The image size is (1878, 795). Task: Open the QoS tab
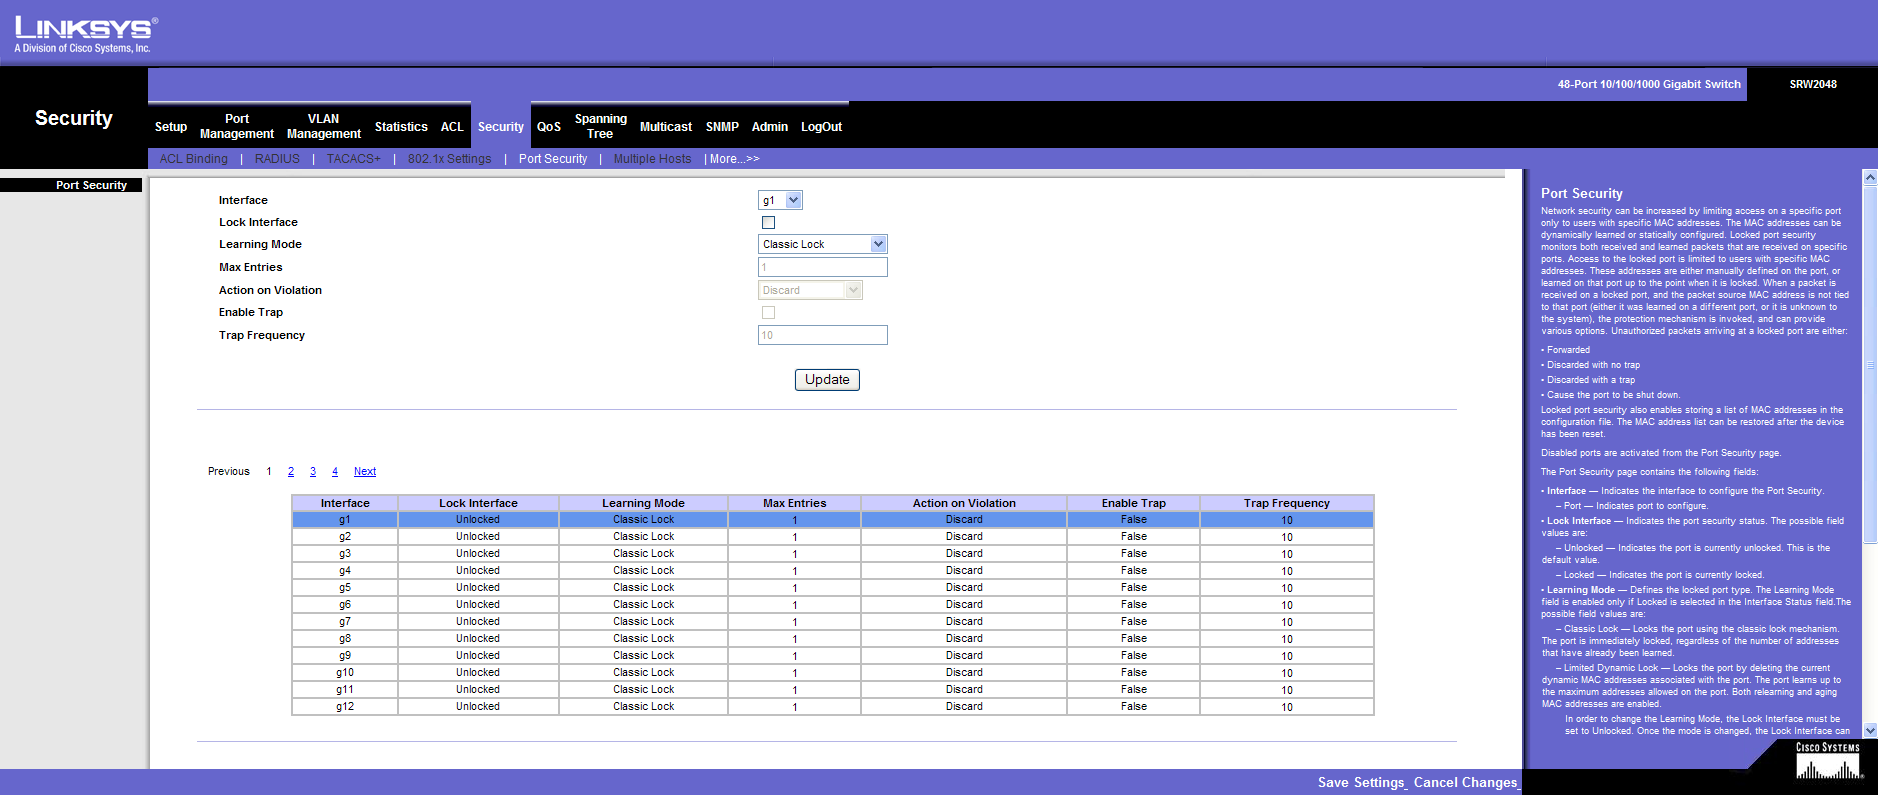point(548,127)
